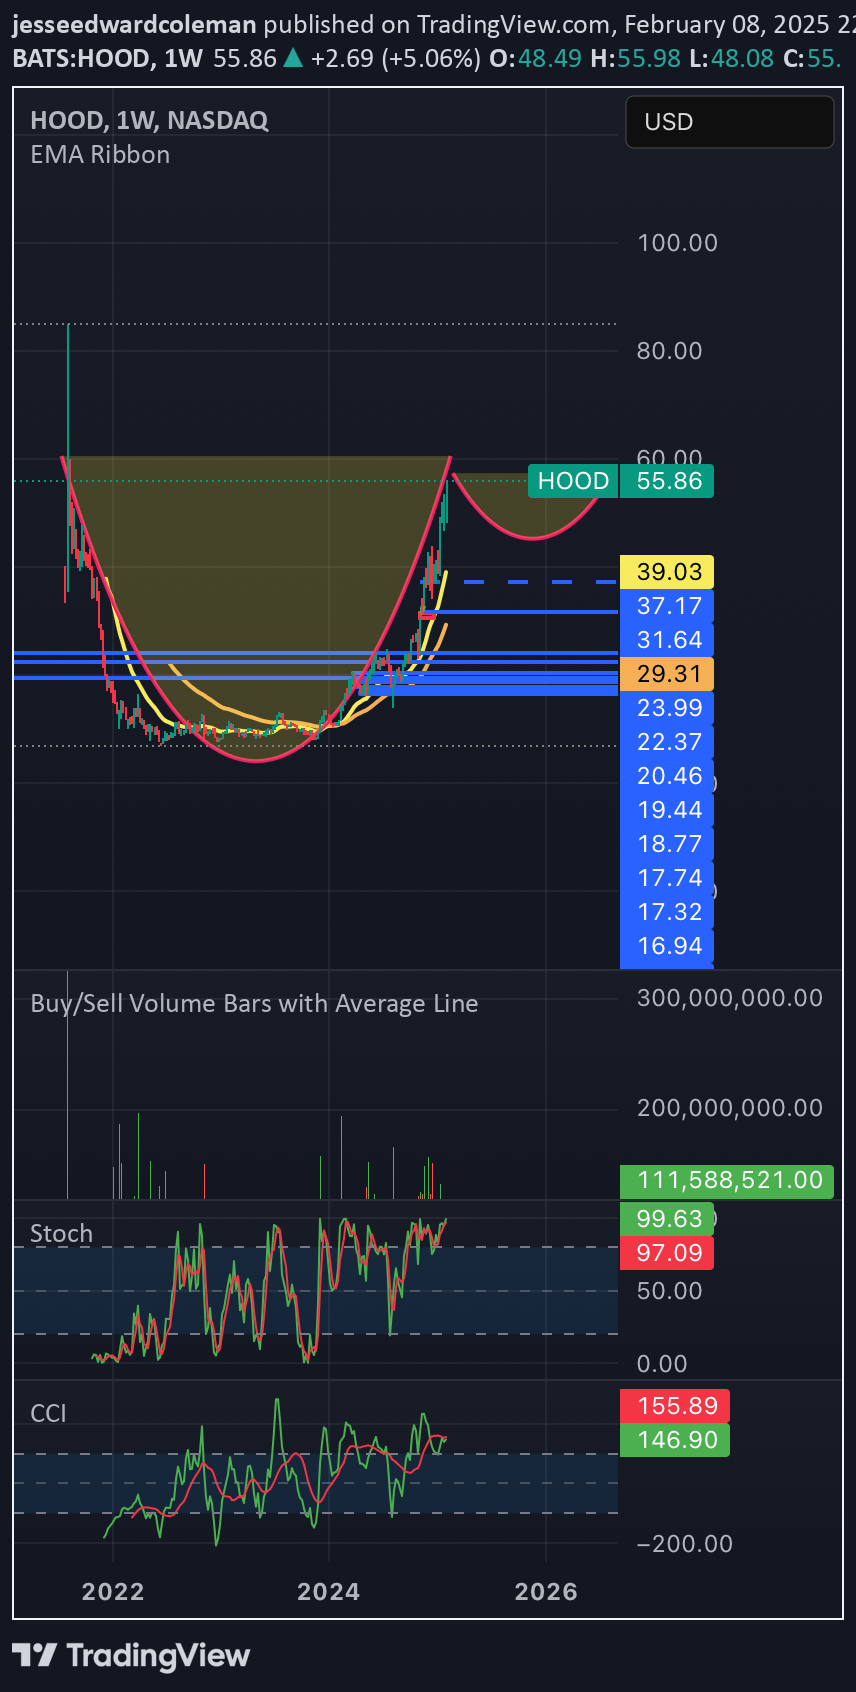
Task: Click the red 97.09 Stoch value
Action: (x=667, y=1253)
